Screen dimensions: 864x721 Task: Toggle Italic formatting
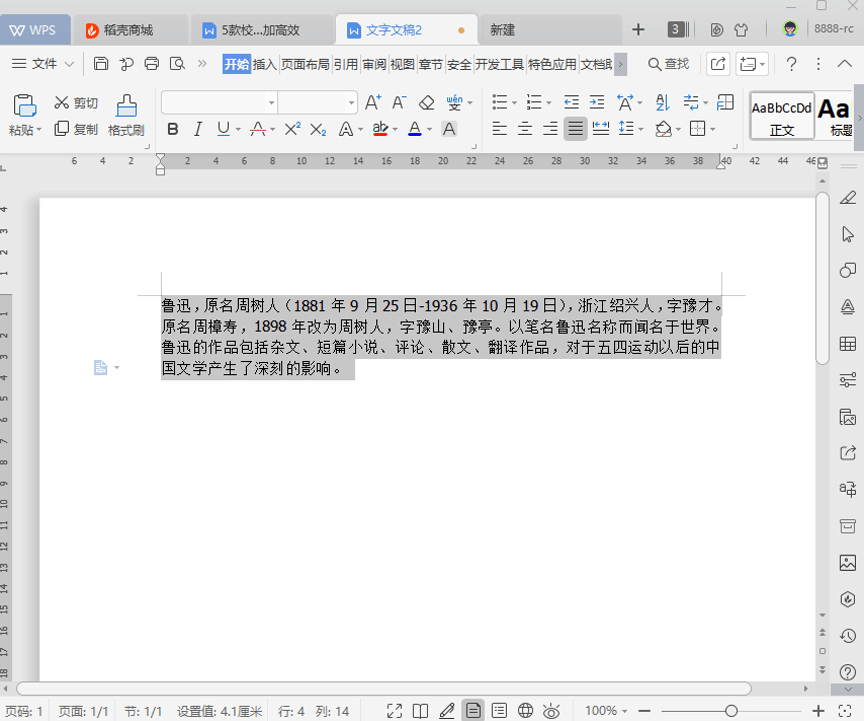(198, 130)
